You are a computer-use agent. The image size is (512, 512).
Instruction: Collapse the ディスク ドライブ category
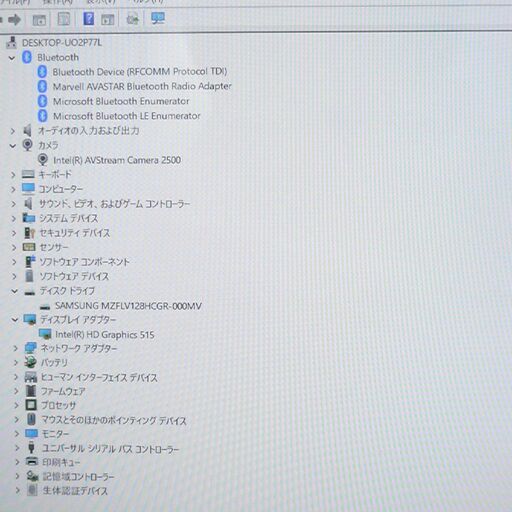pos(14,291)
